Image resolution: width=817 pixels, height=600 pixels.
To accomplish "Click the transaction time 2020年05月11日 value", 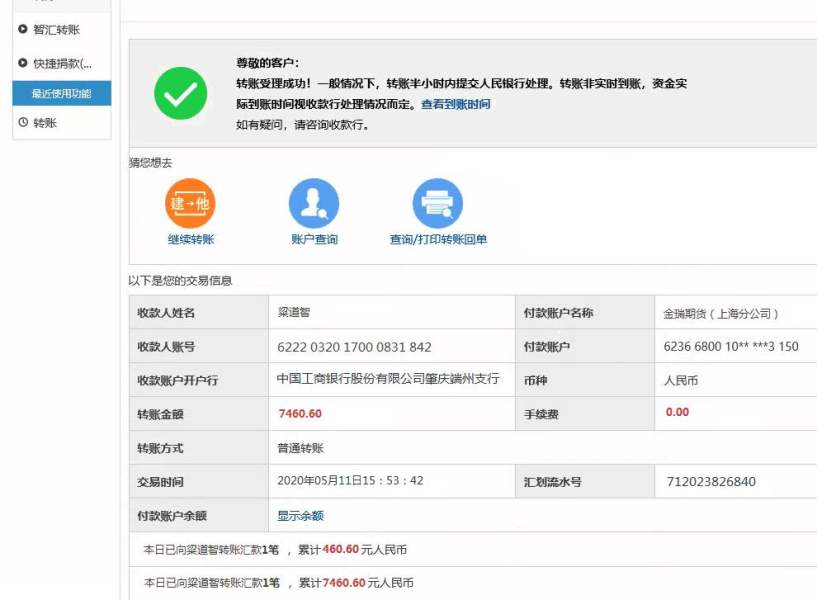I will [350, 481].
